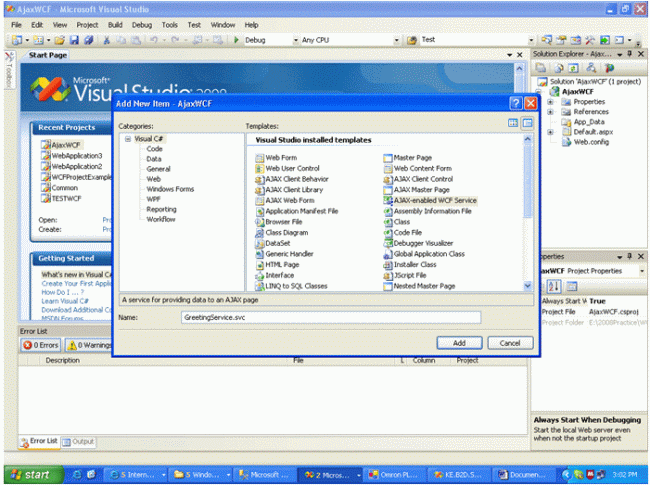Open the Any CPU platform dropdown
Image resolution: width=650 pixels, height=485 pixels.
click(x=396, y=40)
